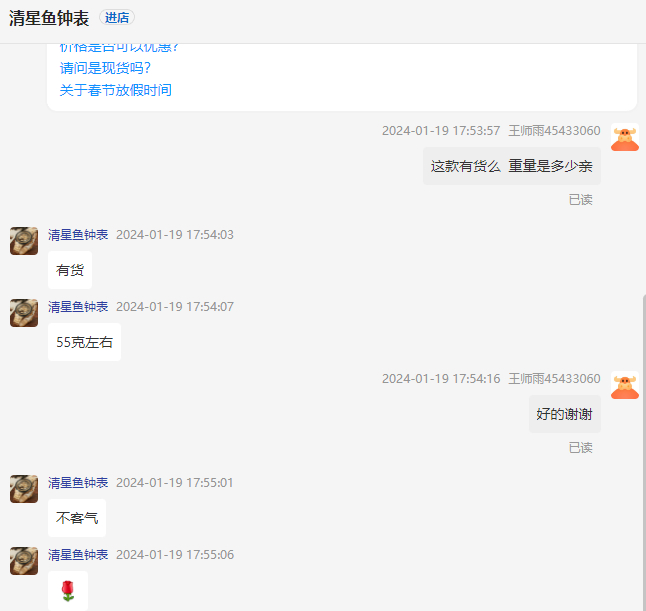Screen dimensions: 646x611
Task: Select the 请问是现货吗? quick question link
Action: click(x=105, y=68)
